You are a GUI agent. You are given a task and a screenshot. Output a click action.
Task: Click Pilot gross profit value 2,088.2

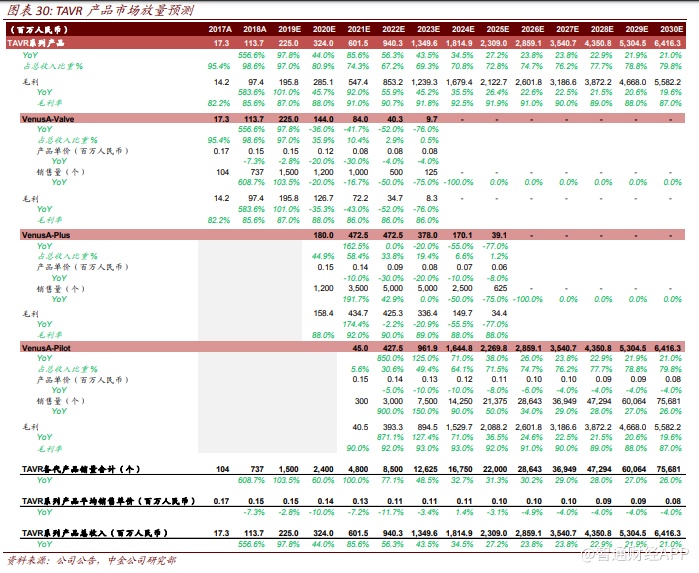[x=494, y=427]
